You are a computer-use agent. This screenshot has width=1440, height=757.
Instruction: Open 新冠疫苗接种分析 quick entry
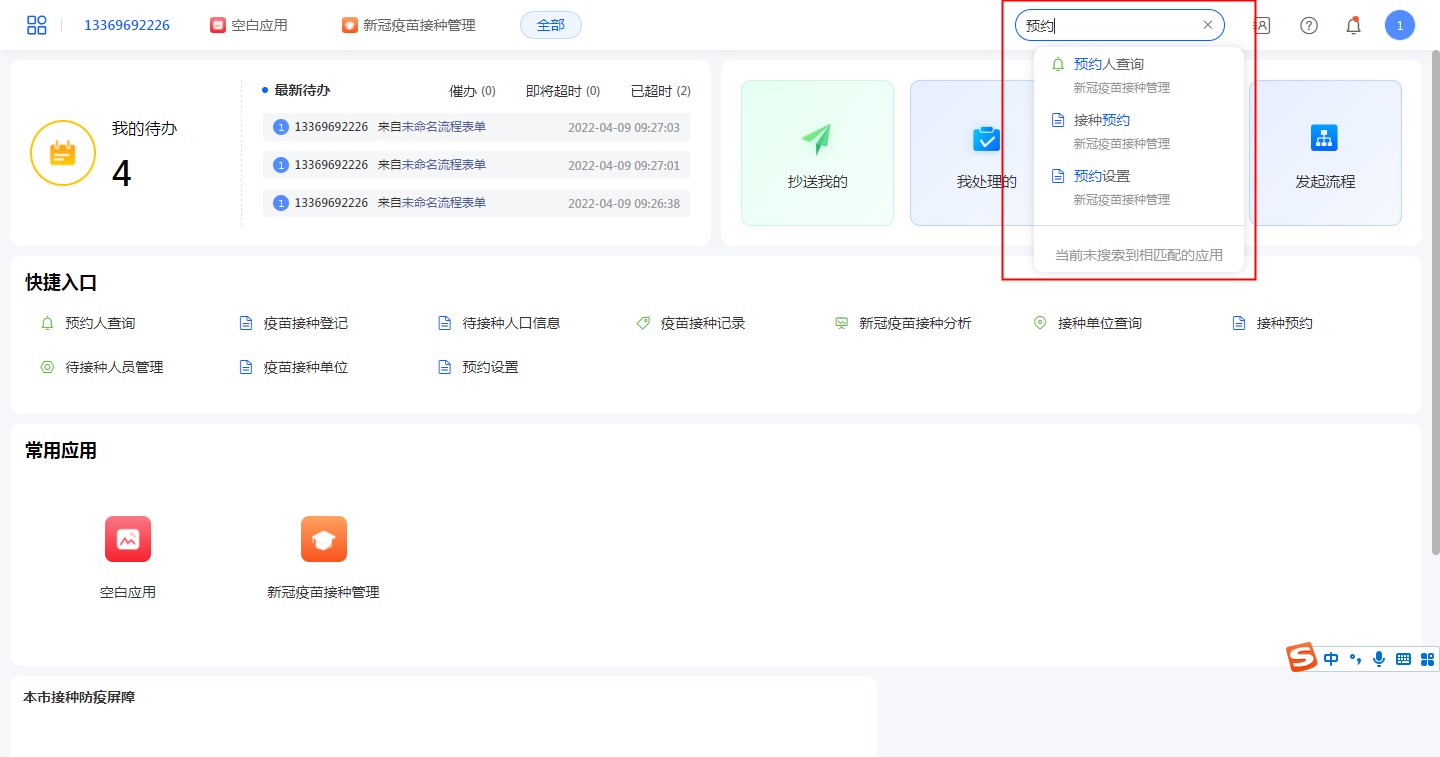pos(914,323)
